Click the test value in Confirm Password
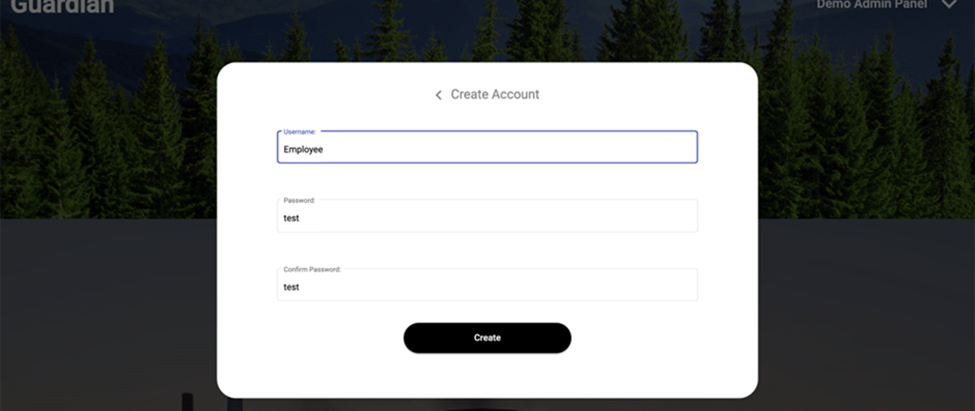 291,287
